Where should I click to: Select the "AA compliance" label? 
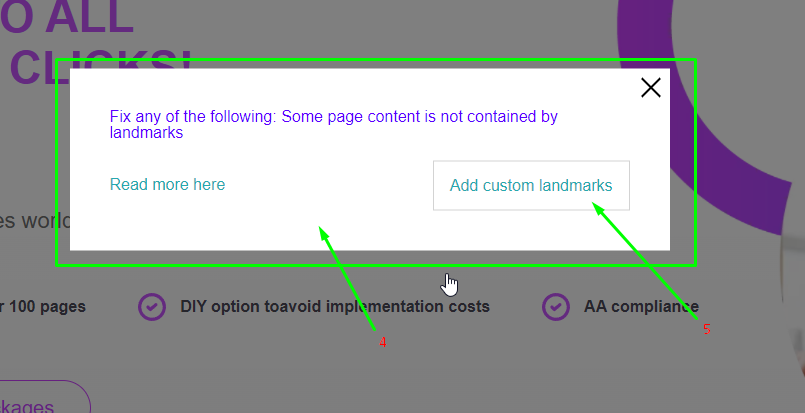[641, 307]
